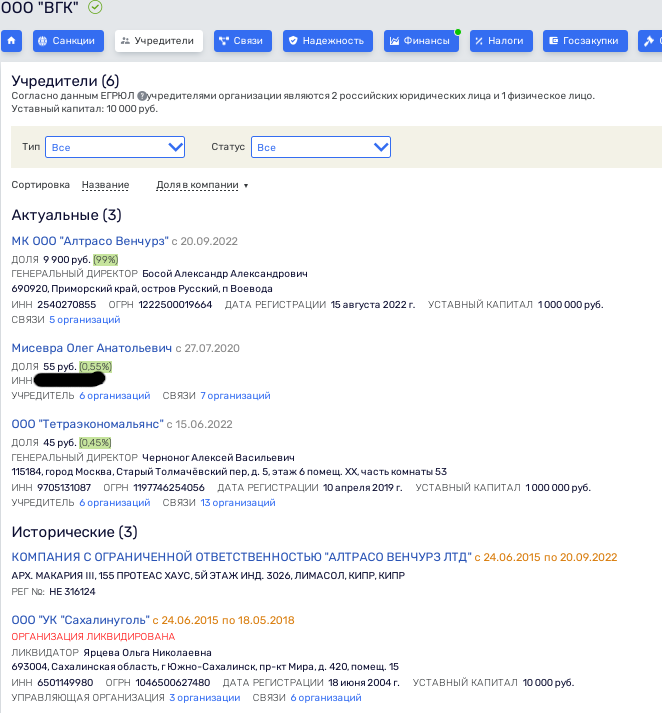Open the 3 организации managing organization link
The image size is (662, 713).
(x=205, y=698)
